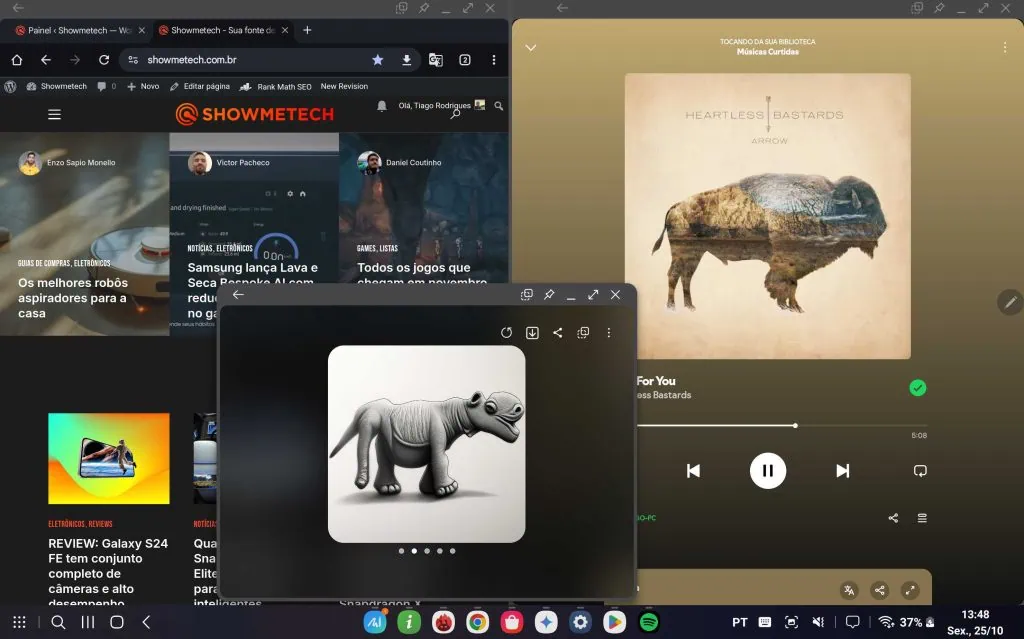Image resolution: width=1024 pixels, height=639 pixels.
Task: Go to the previous Spotify track
Action: pos(693,471)
